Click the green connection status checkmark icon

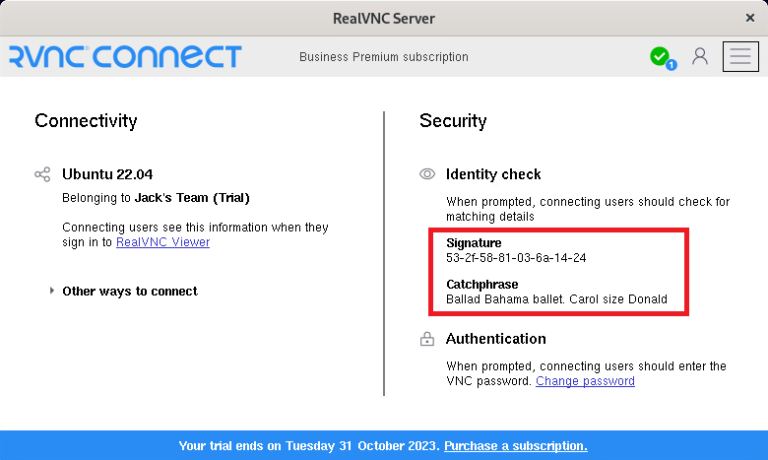coord(659,57)
